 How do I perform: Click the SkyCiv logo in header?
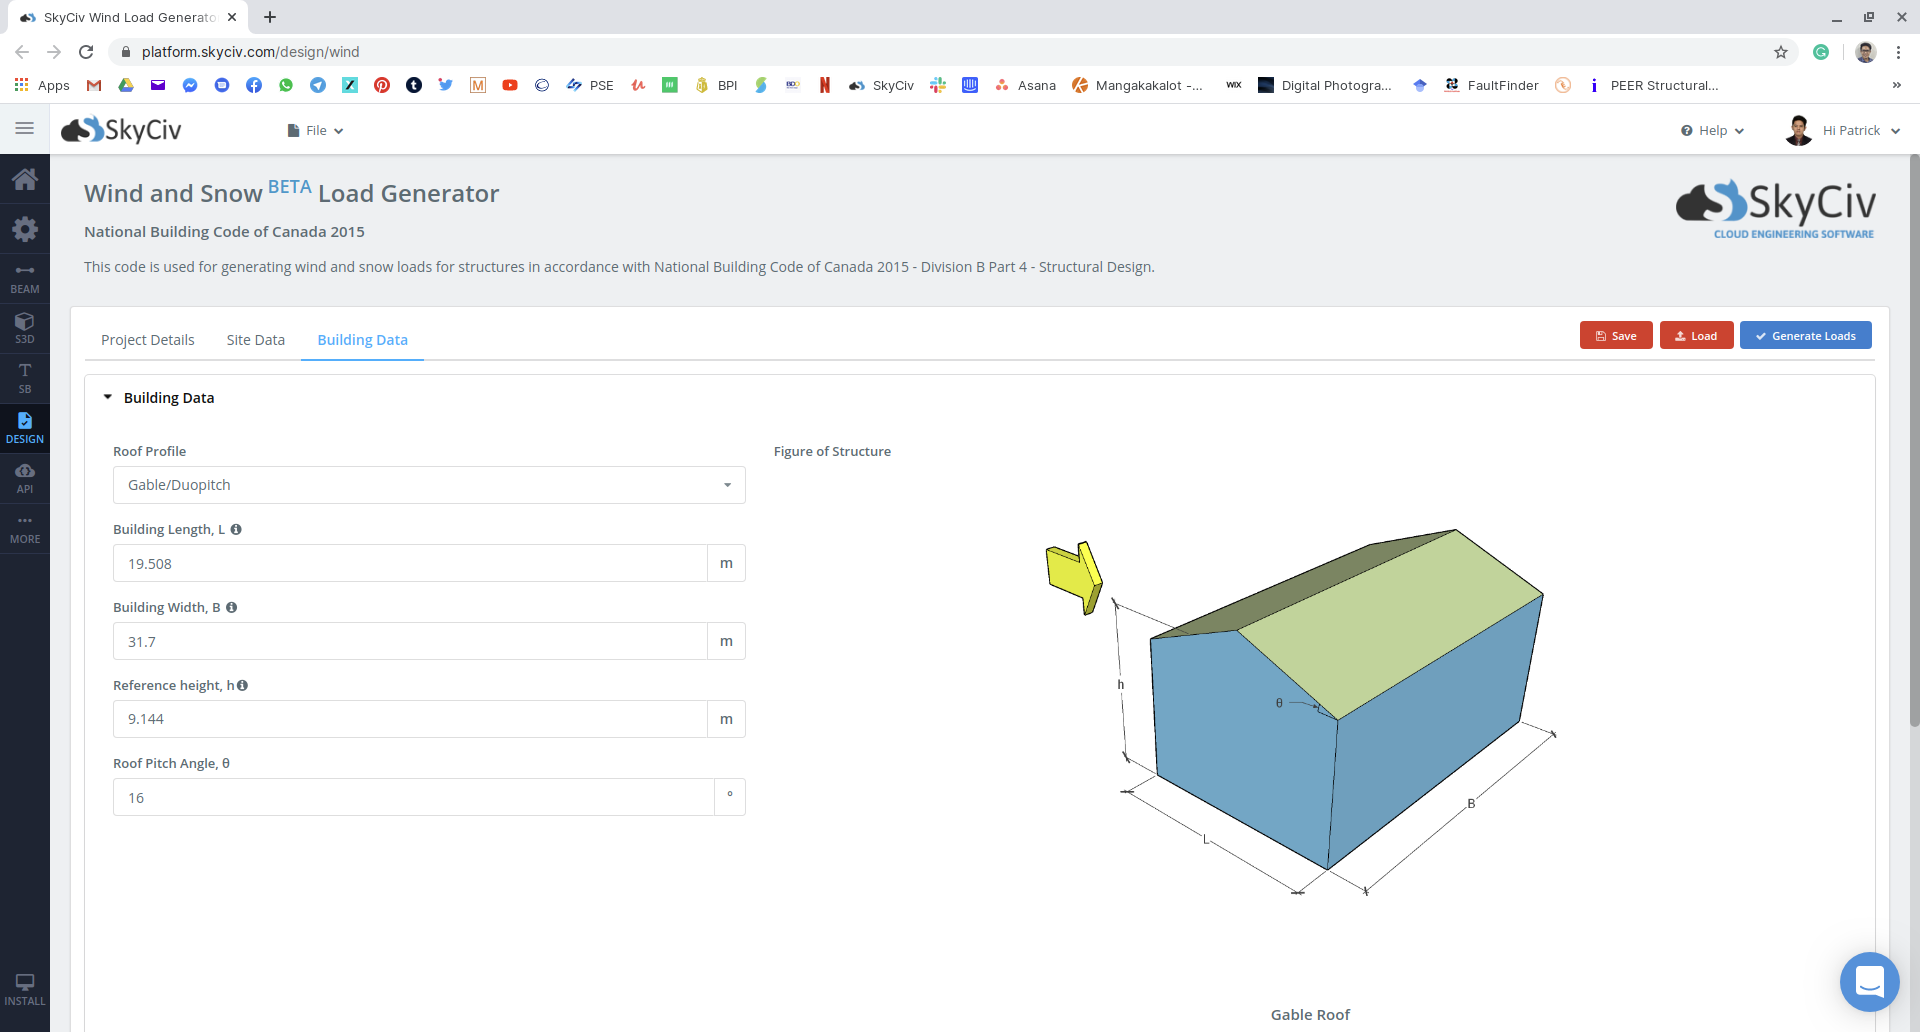(x=121, y=130)
